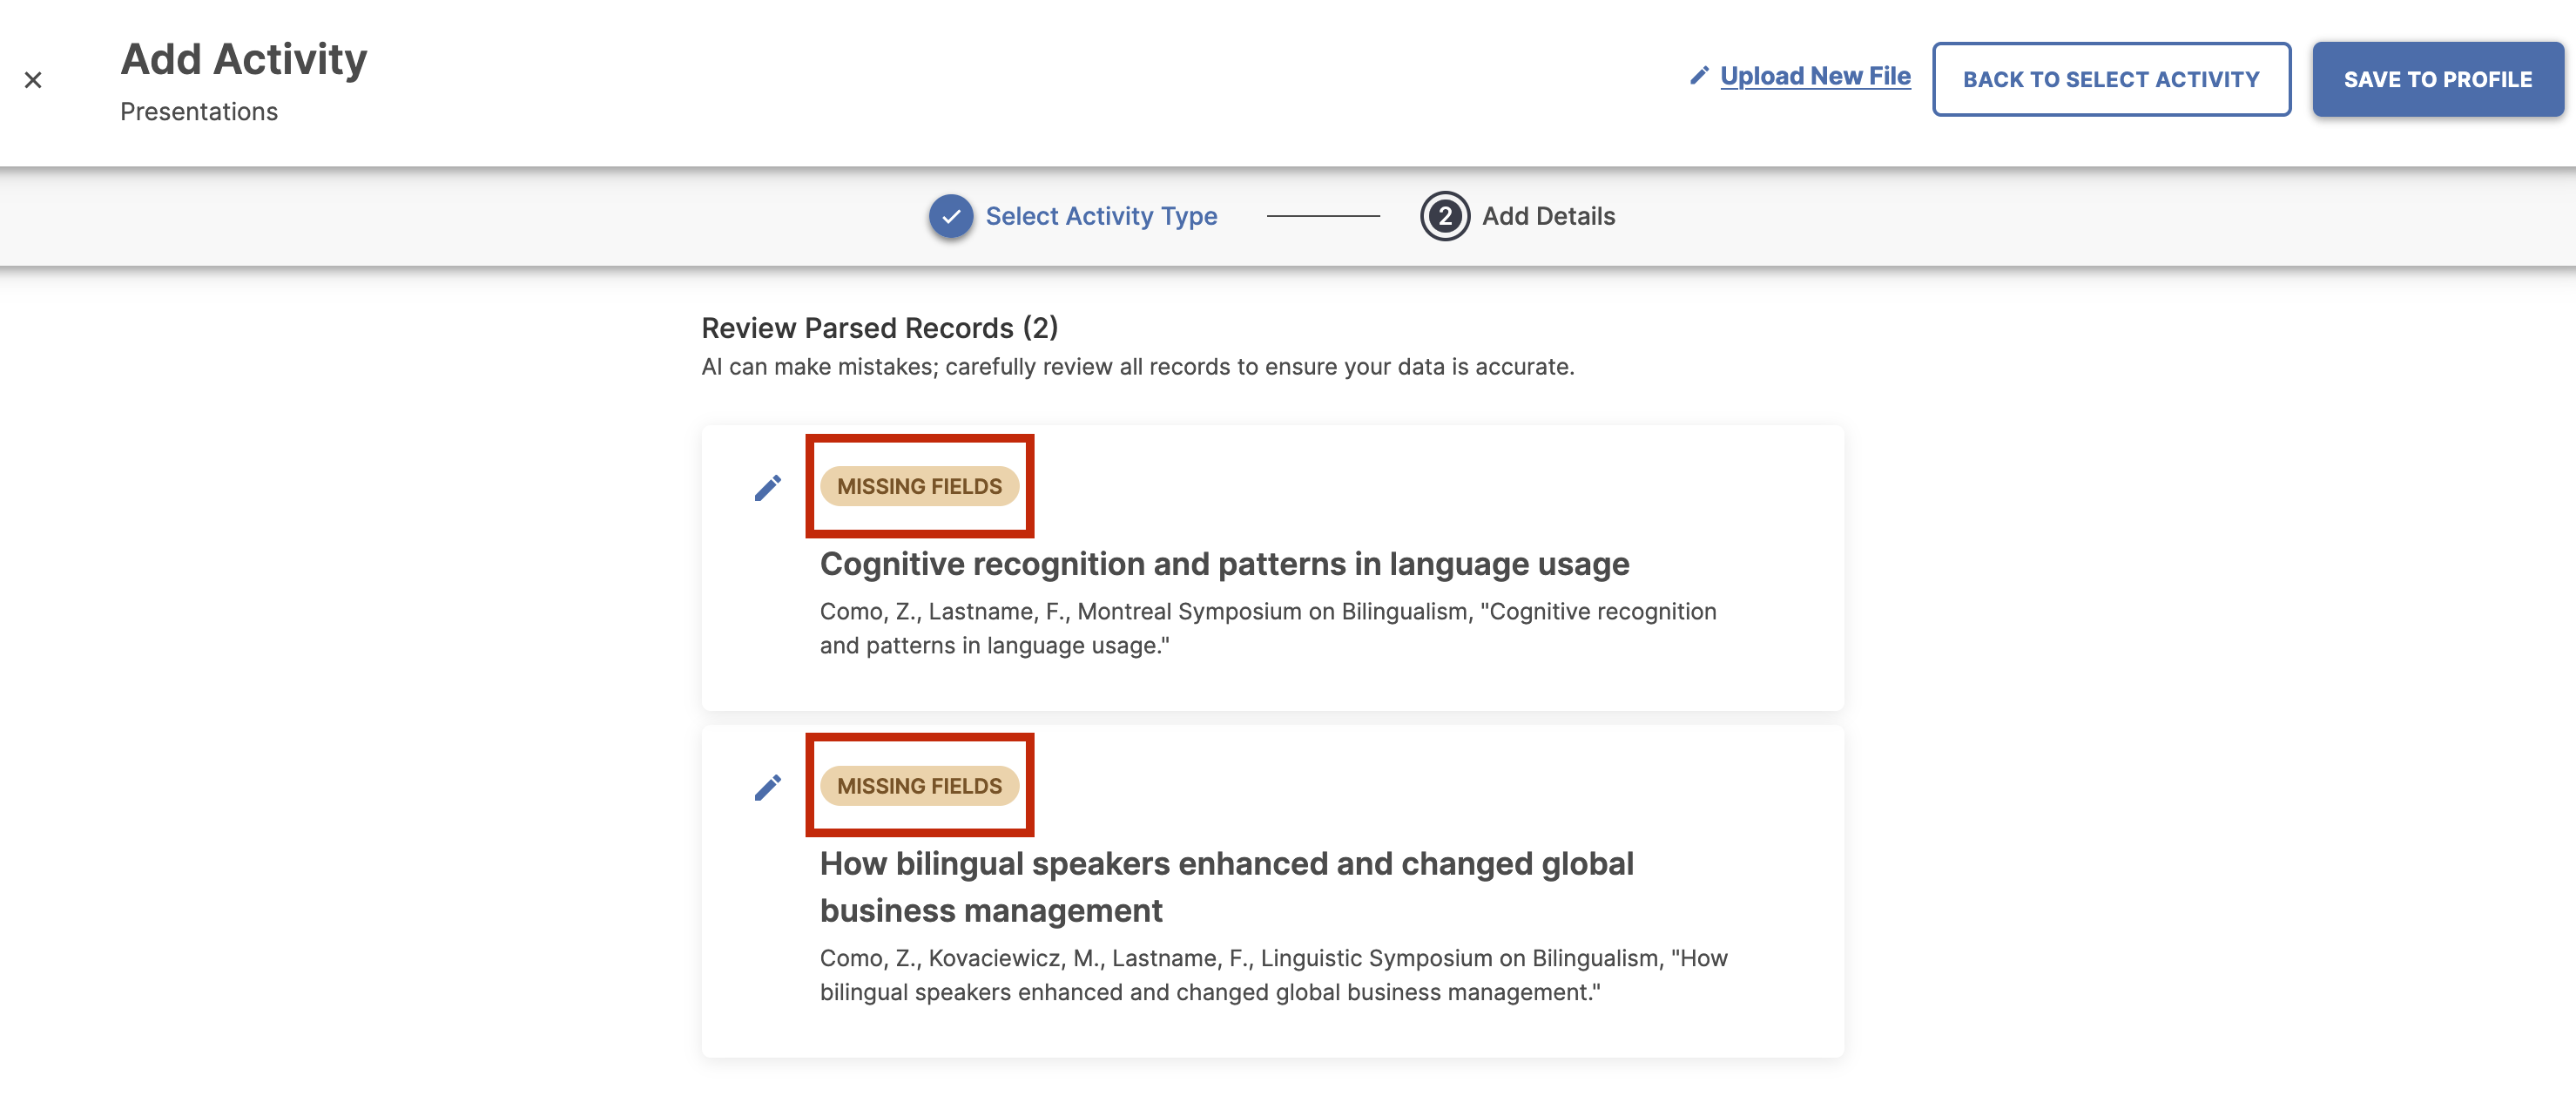Screen dimensions: 2576x1096
Task: Click the pencil icon beside Upload New File
Action: (1699, 76)
